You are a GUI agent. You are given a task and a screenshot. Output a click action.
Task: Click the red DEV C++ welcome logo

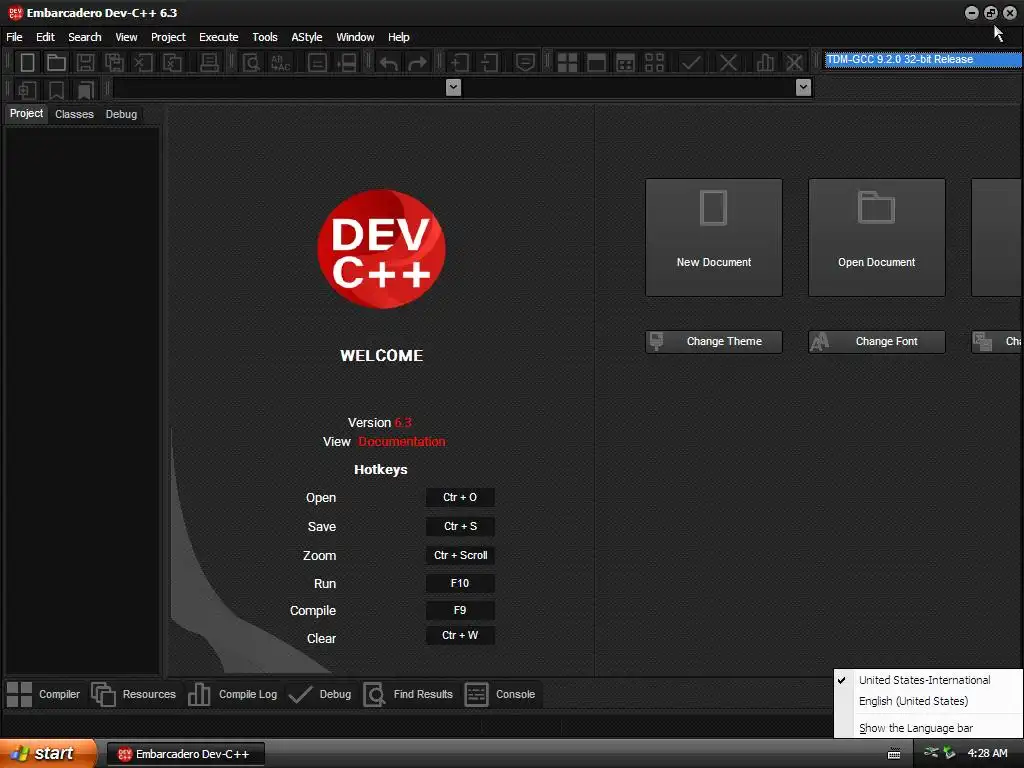click(x=381, y=249)
